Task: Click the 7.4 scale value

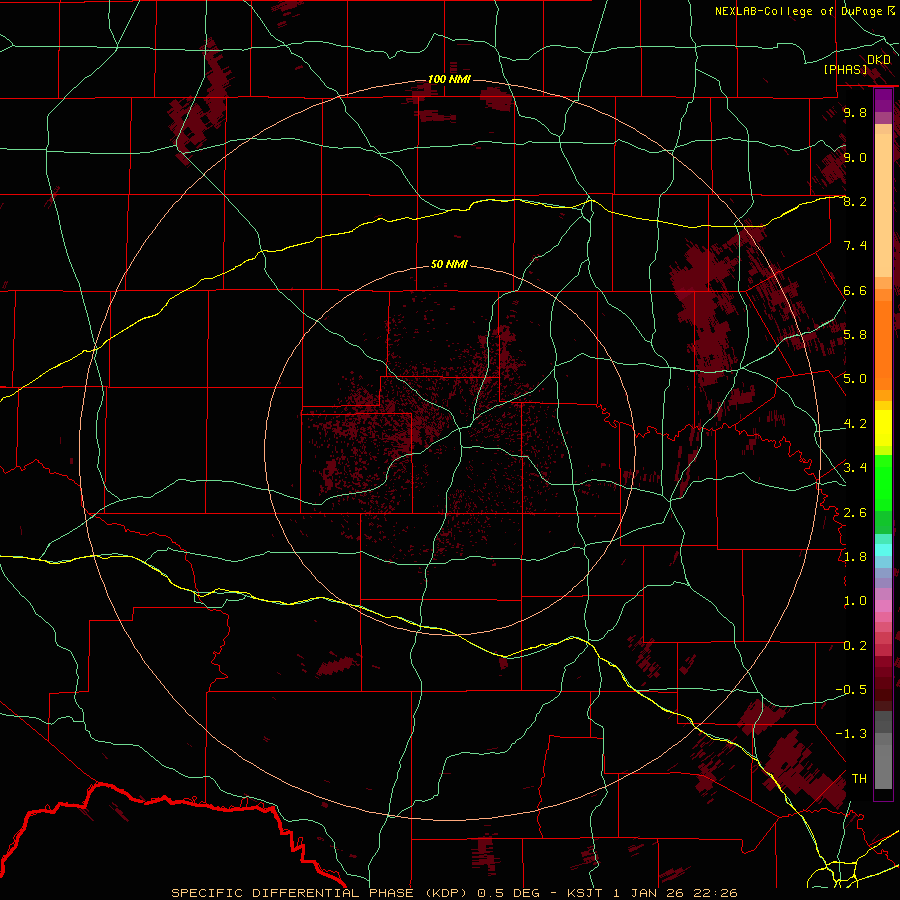Action: click(855, 246)
